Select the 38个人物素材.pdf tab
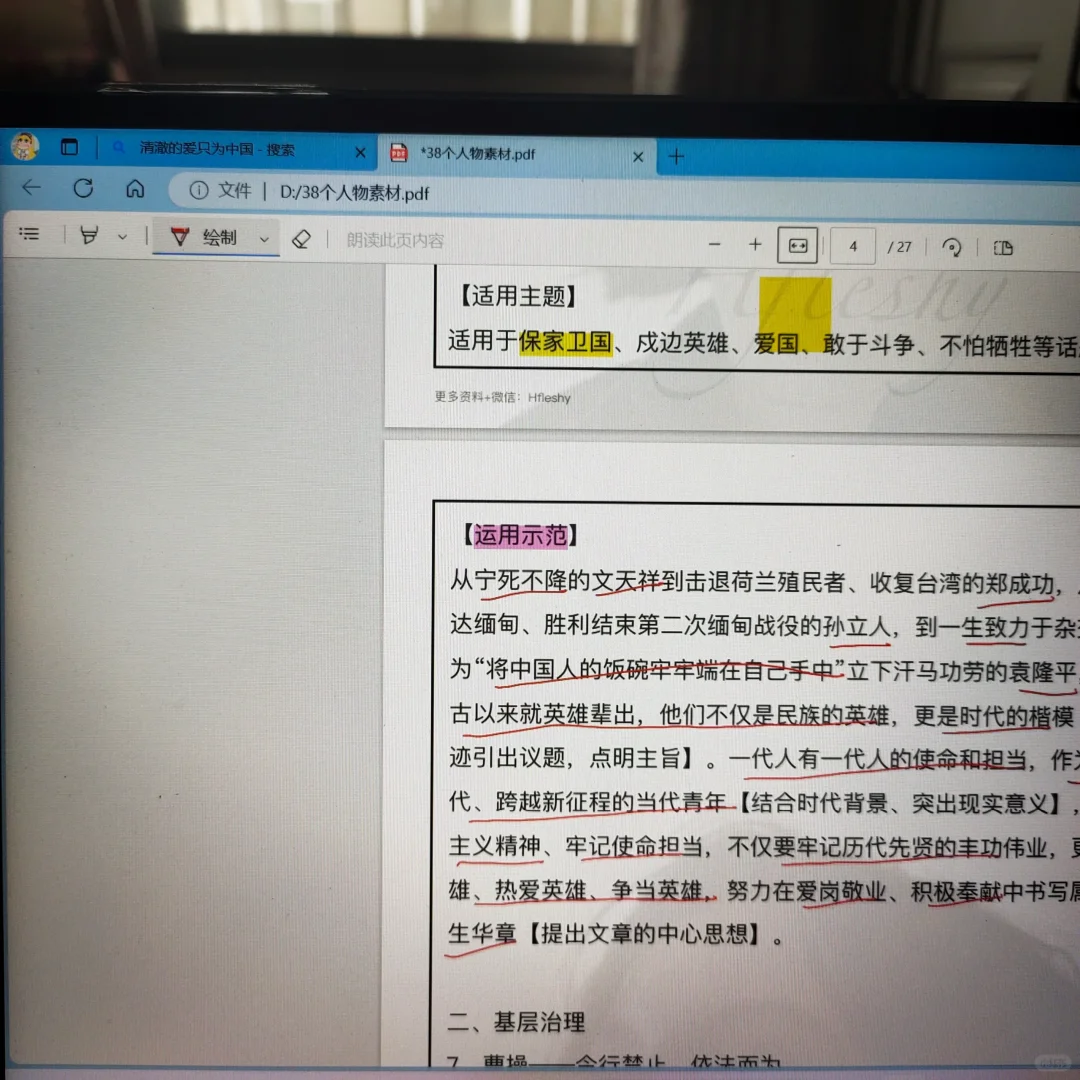Screen dimensions: 1080x1080 pos(480,155)
